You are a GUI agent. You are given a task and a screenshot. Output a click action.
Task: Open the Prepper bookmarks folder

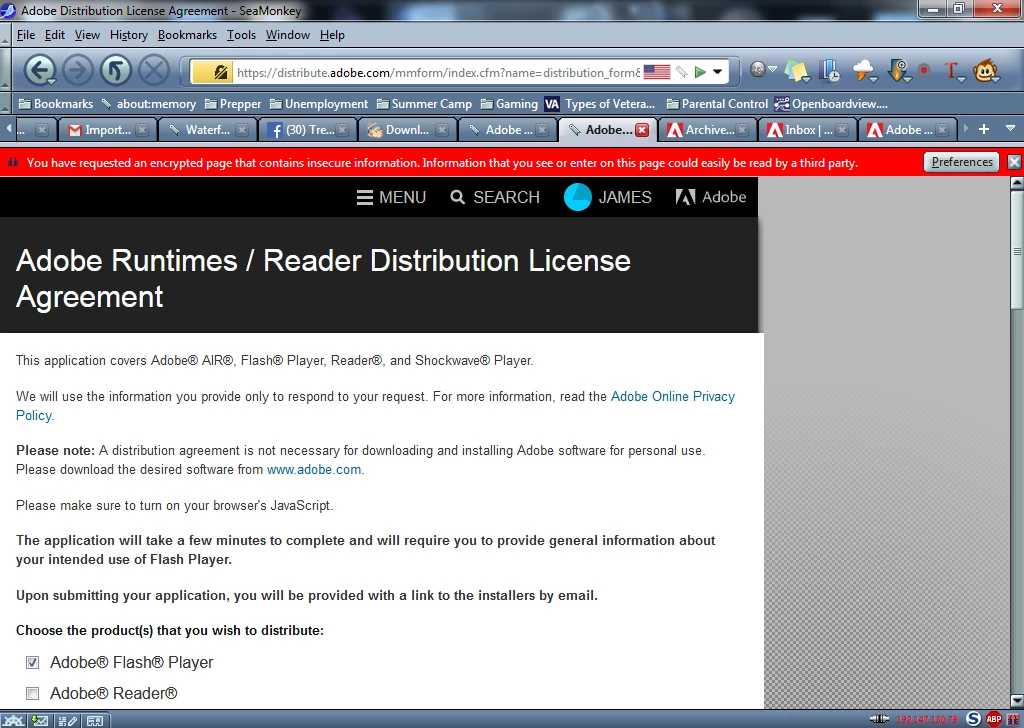coord(232,104)
